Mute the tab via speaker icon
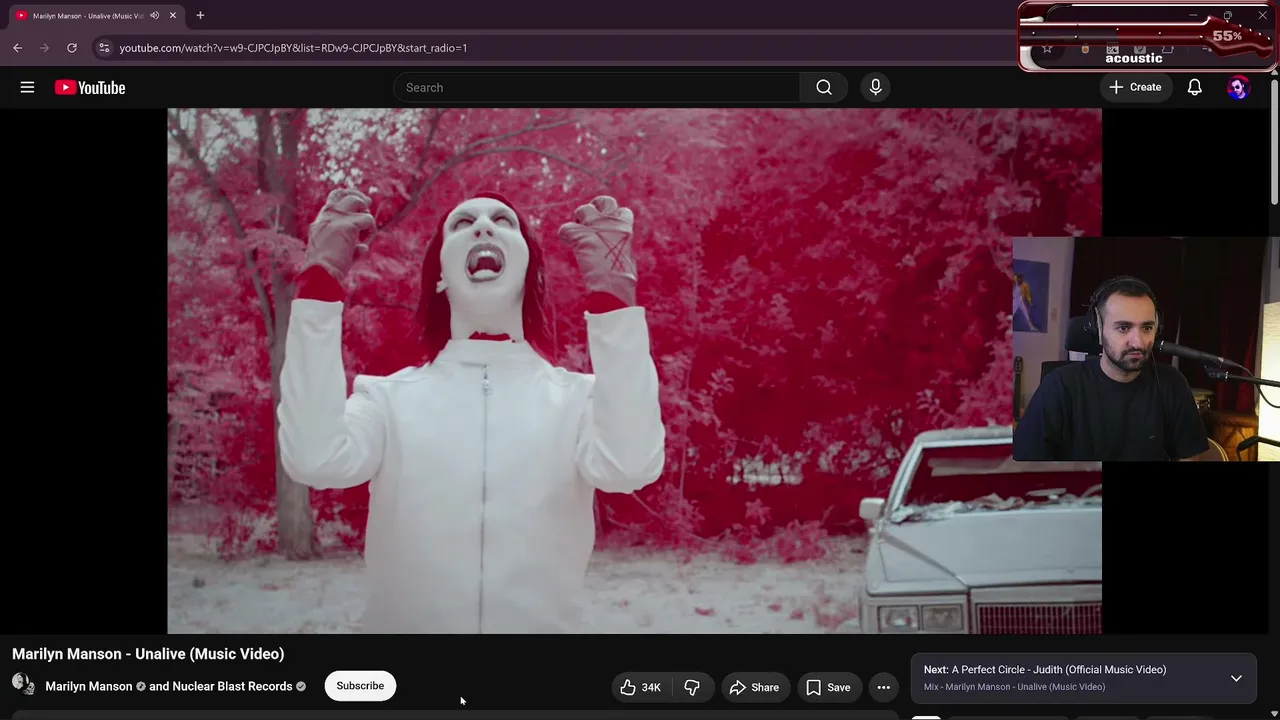This screenshot has height=720, width=1280. 154,15
